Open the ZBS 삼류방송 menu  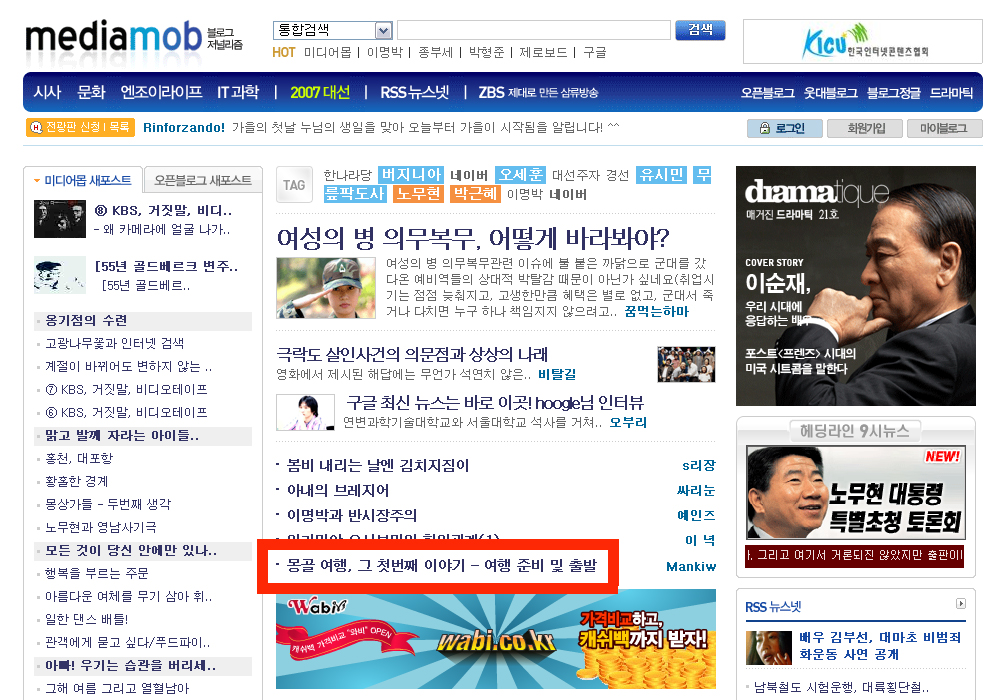tap(538, 92)
